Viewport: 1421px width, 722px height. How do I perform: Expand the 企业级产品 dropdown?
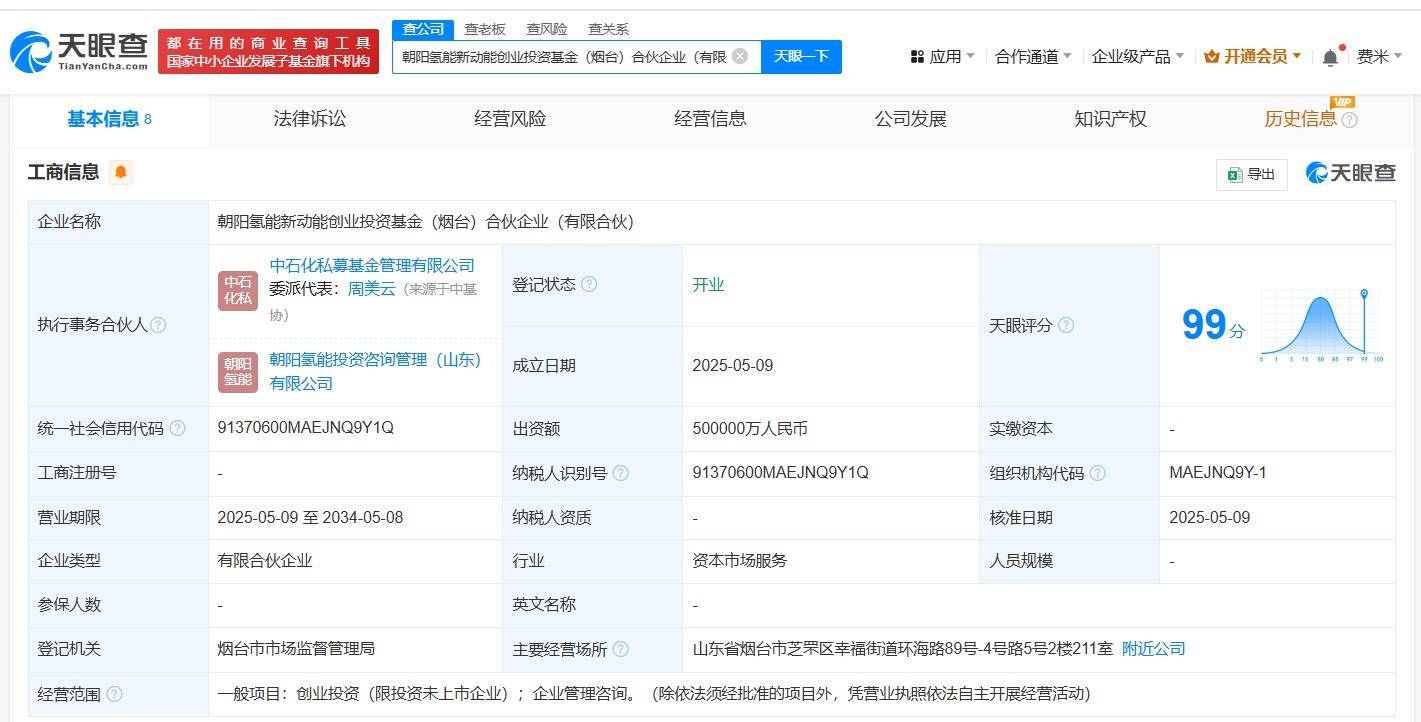(x=1138, y=57)
